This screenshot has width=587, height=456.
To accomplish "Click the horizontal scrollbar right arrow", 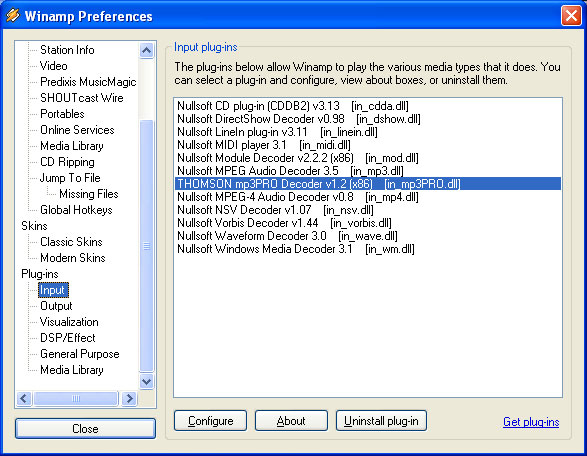I will coord(129,398).
